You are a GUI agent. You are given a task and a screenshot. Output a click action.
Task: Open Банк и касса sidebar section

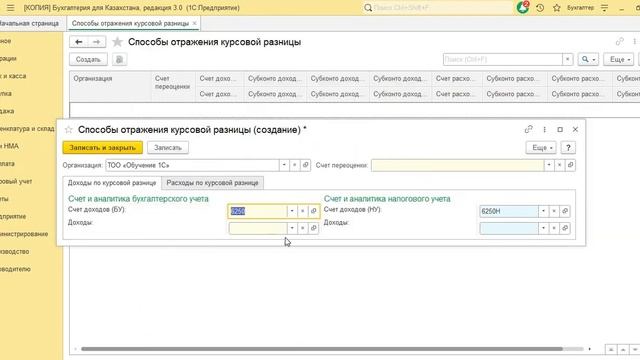tap(13, 76)
